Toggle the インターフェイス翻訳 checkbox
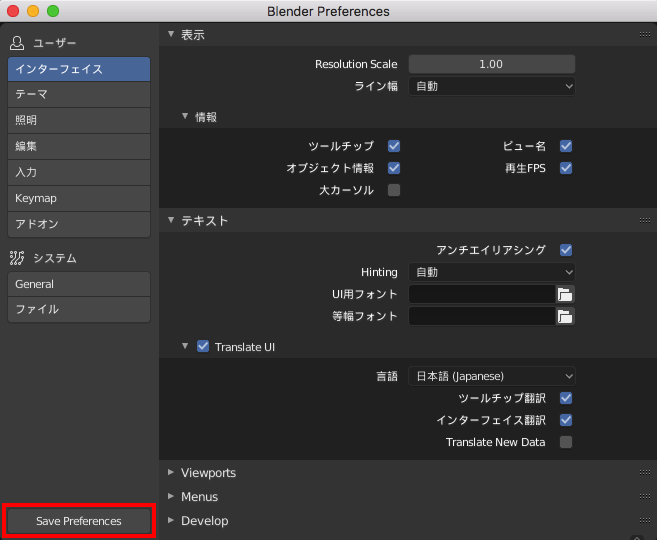The image size is (657, 540). (x=566, y=420)
